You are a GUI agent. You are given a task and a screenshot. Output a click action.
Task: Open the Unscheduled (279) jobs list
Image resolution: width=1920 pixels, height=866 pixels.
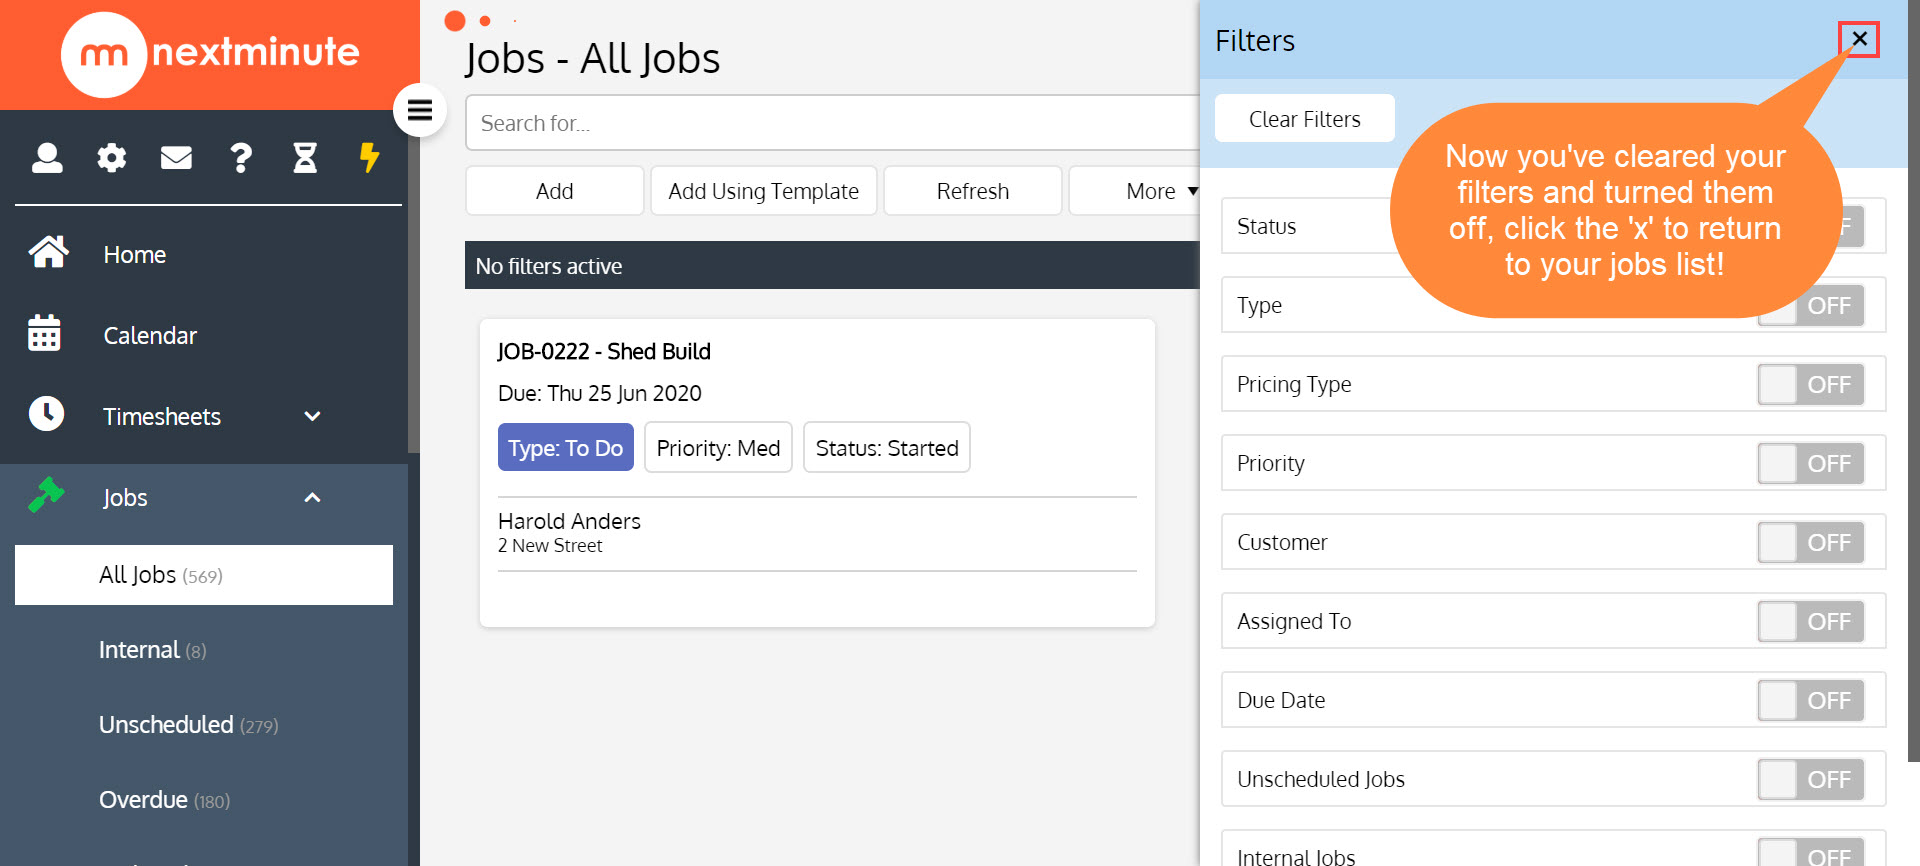tap(188, 725)
